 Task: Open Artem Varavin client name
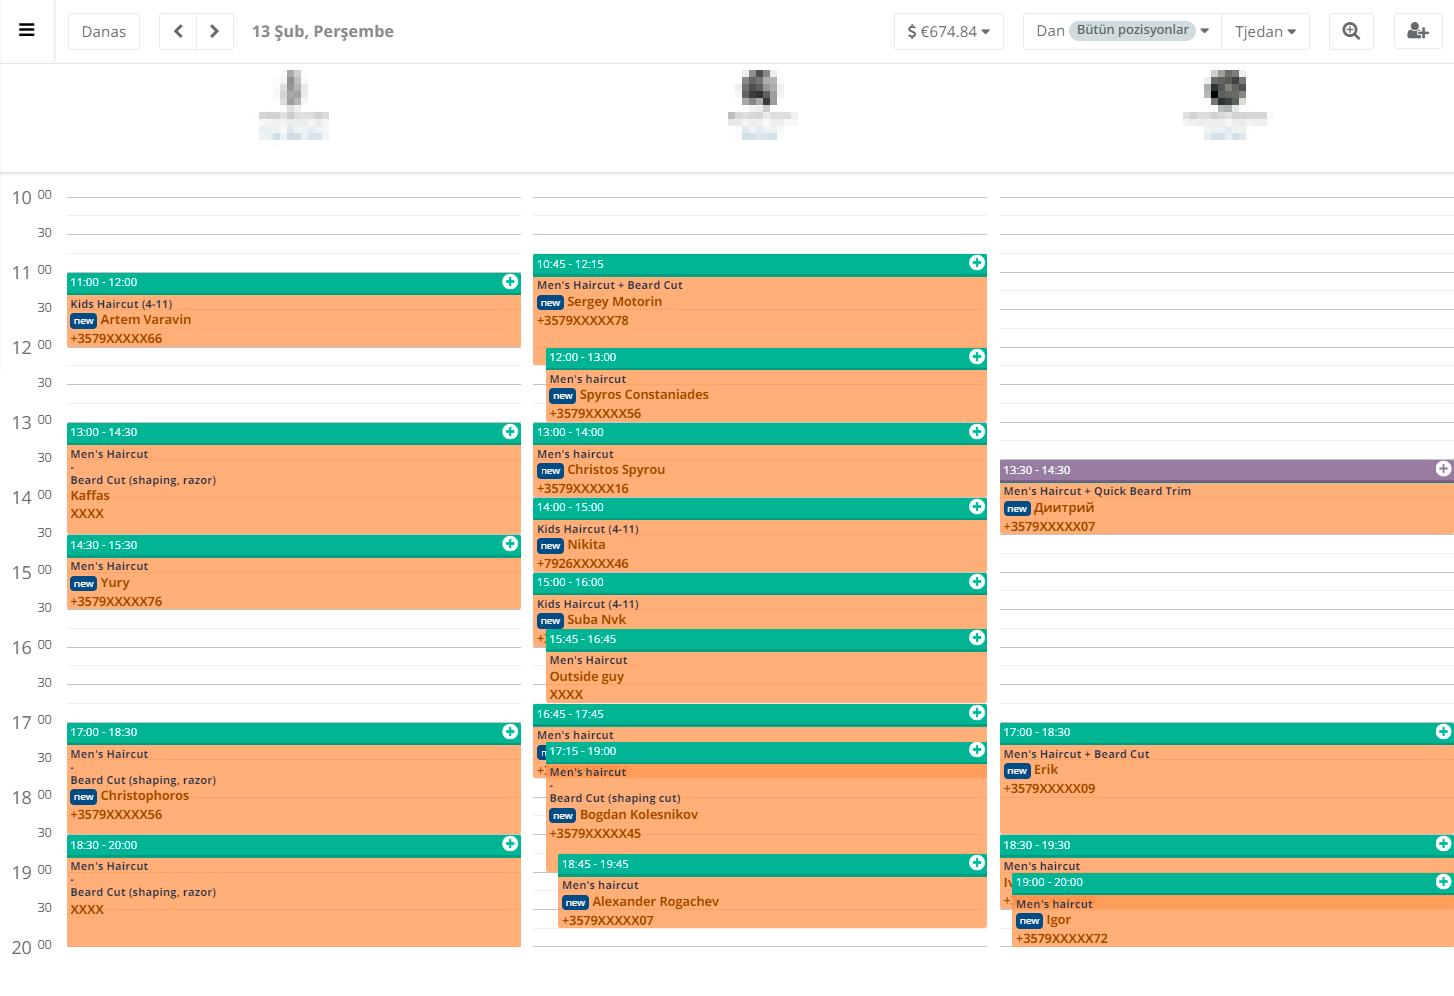pyautogui.click(x=146, y=320)
